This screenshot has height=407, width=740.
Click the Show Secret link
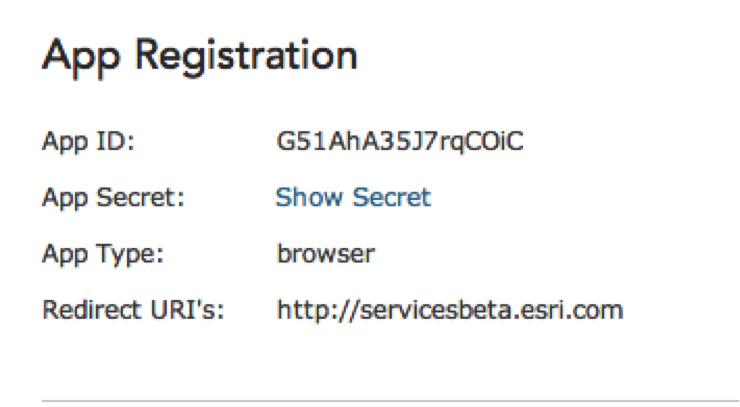point(353,197)
